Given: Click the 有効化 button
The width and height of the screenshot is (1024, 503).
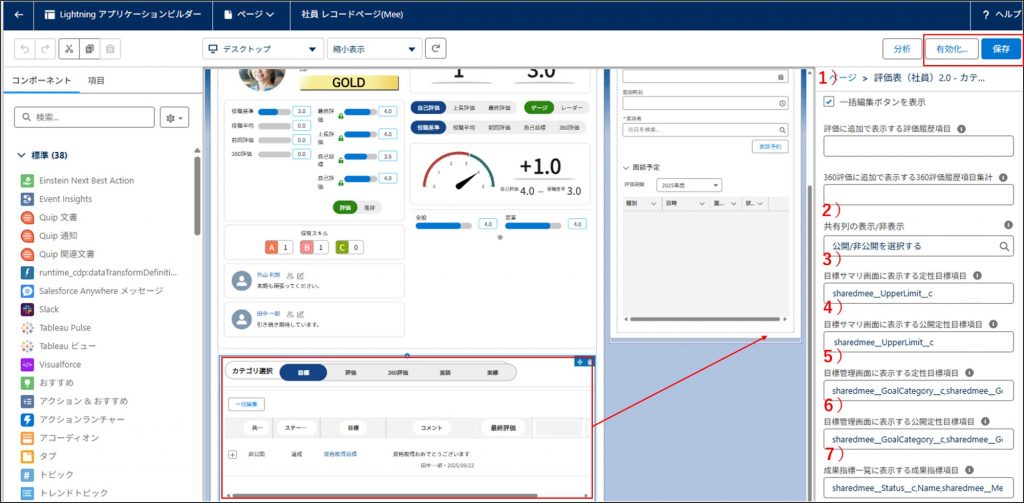Looking at the screenshot, I should (x=950, y=49).
